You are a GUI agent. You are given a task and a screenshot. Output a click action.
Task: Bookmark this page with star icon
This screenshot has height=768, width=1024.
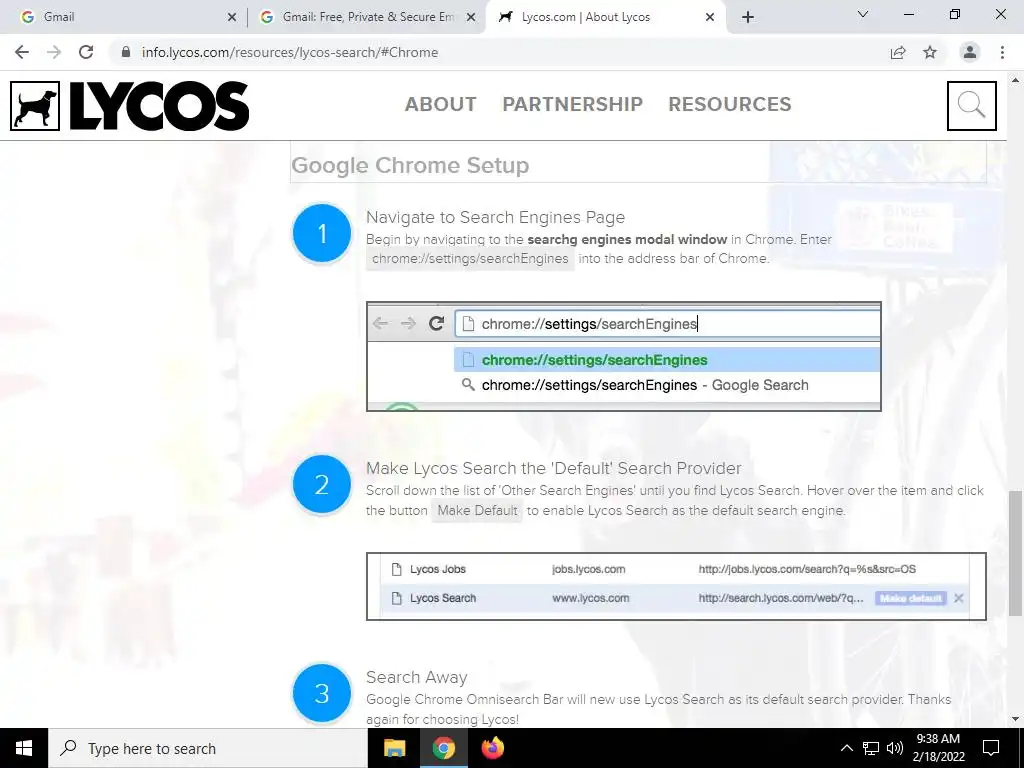click(x=930, y=52)
